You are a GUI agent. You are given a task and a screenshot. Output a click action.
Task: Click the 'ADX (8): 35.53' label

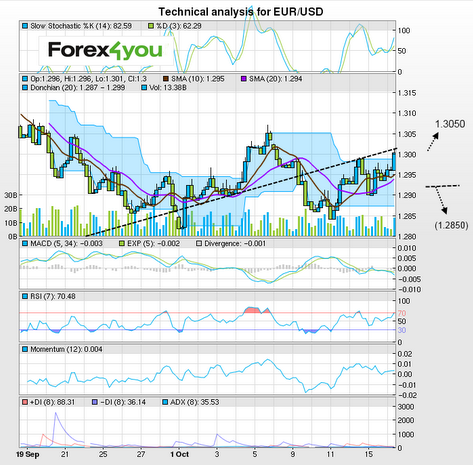tap(194, 402)
